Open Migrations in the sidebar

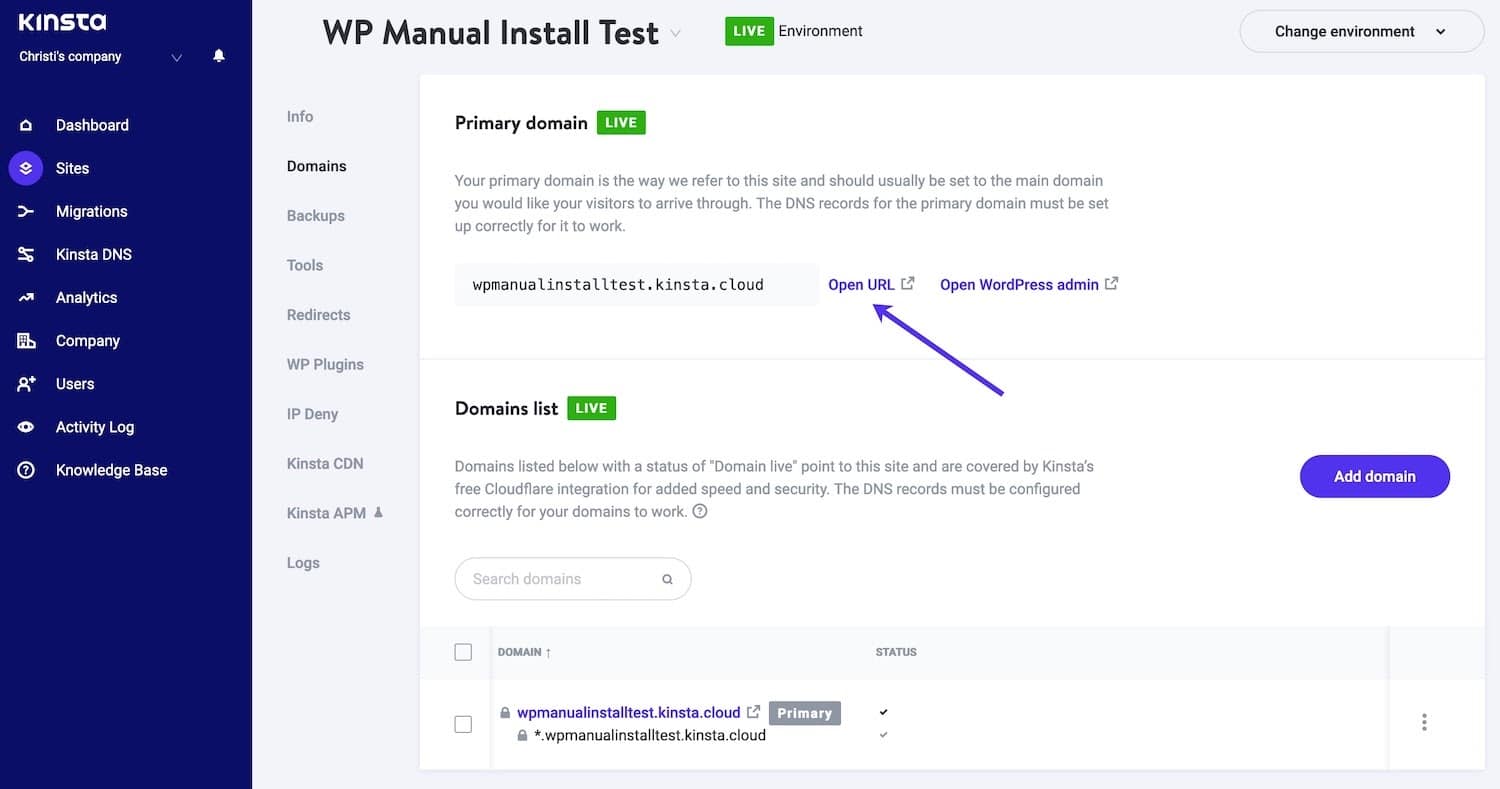91,211
